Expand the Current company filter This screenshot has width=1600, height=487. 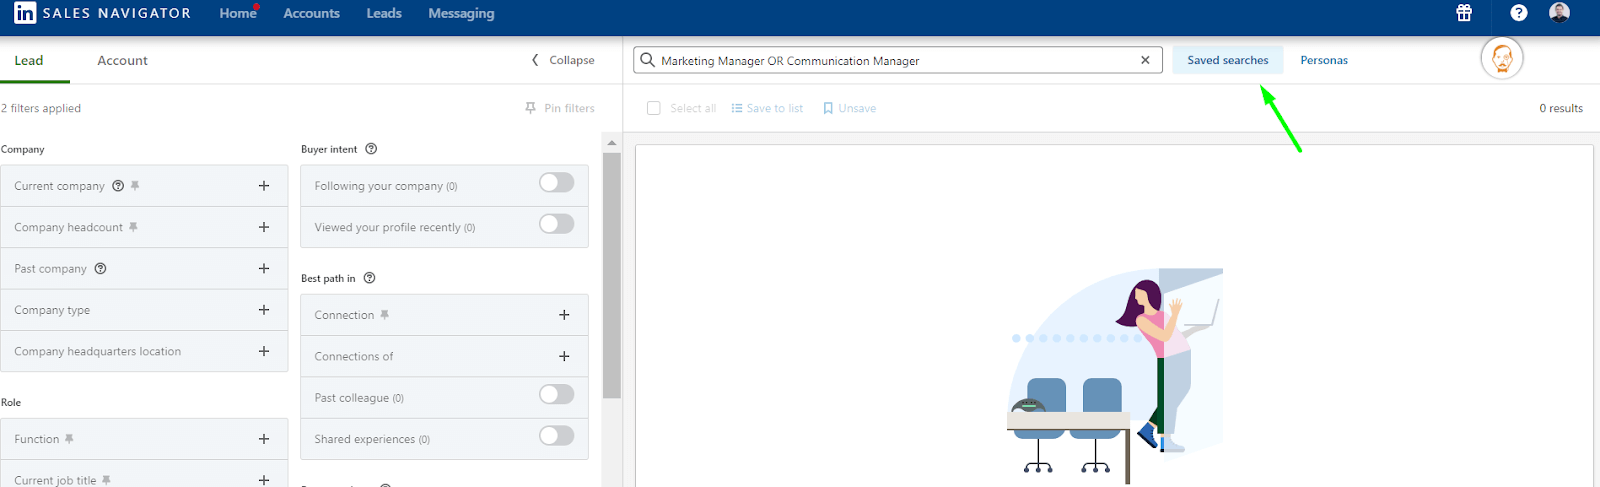(x=264, y=186)
